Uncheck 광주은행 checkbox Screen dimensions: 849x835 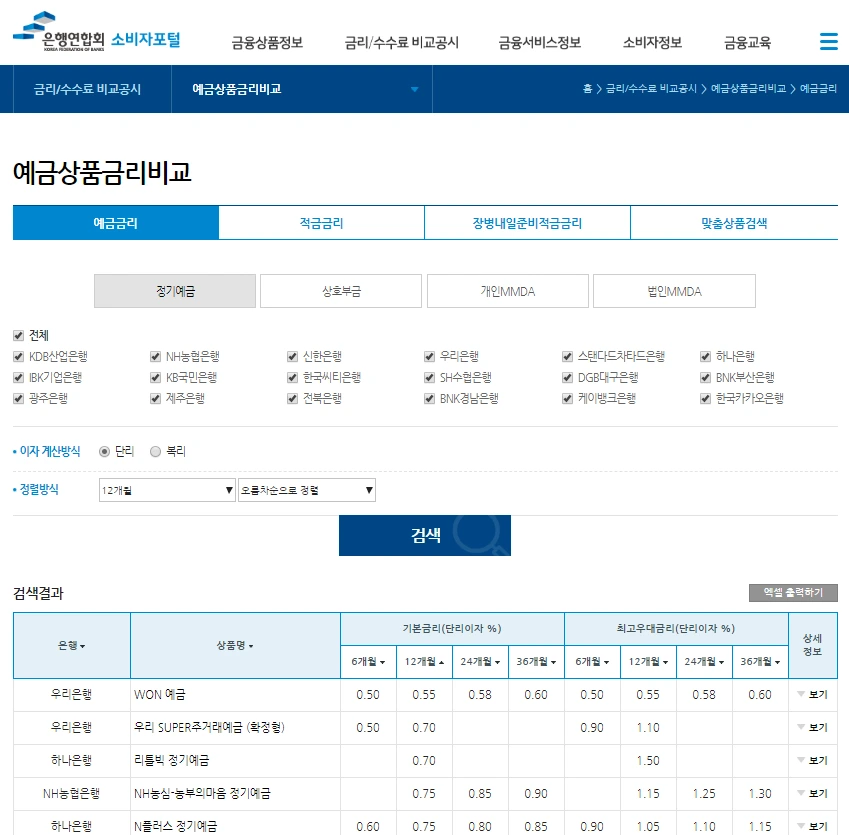(18, 399)
